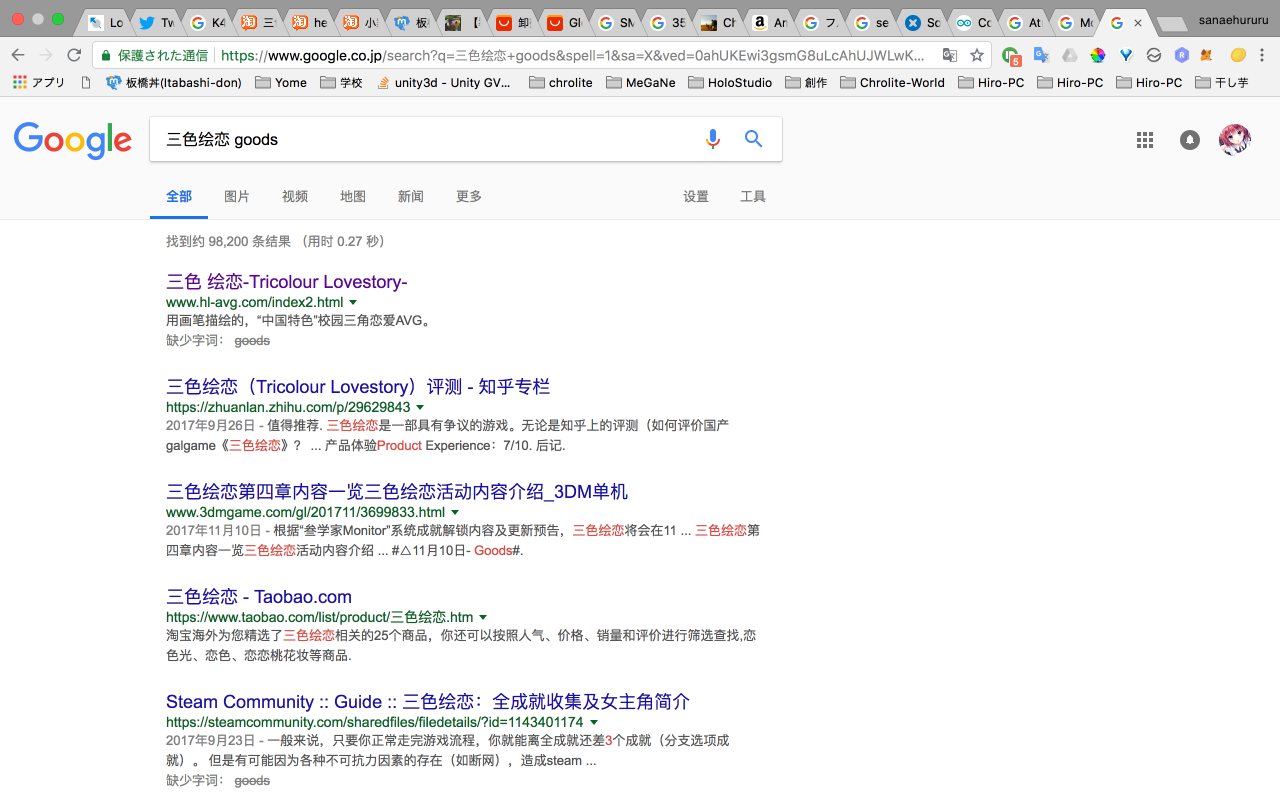
Task: Click the blue search magnifier icon
Action: point(754,139)
